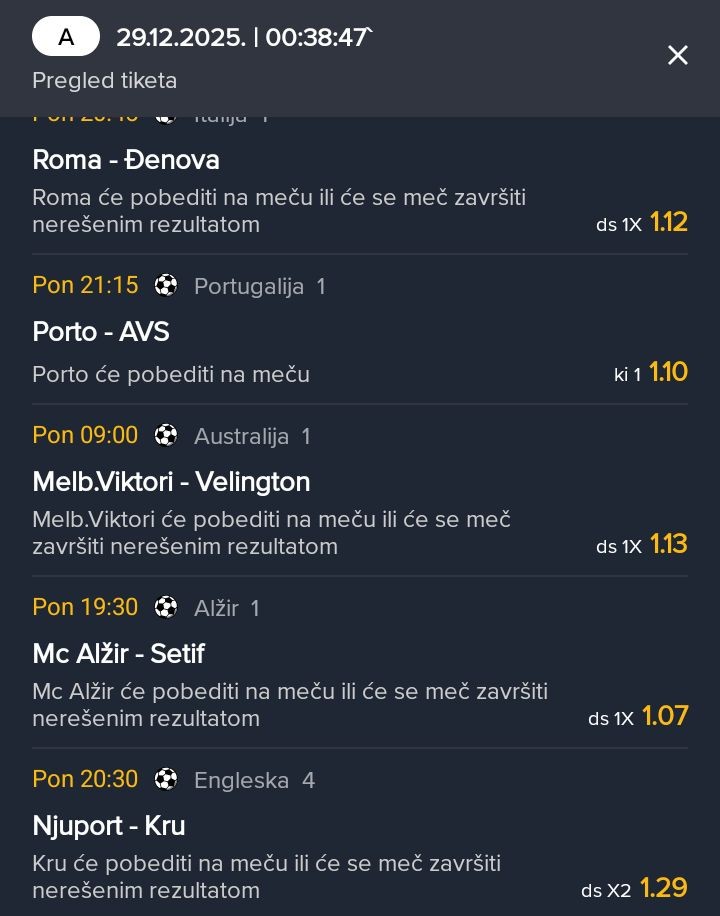Image resolution: width=720 pixels, height=916 pixels.
Task: Click the 1.29 odds for Kru
Action: 664,888
